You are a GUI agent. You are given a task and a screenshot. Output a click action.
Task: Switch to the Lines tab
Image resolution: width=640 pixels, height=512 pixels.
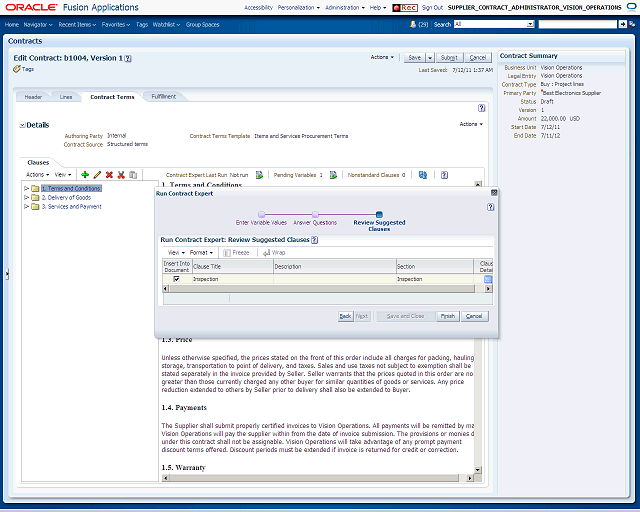click(66, 97)
